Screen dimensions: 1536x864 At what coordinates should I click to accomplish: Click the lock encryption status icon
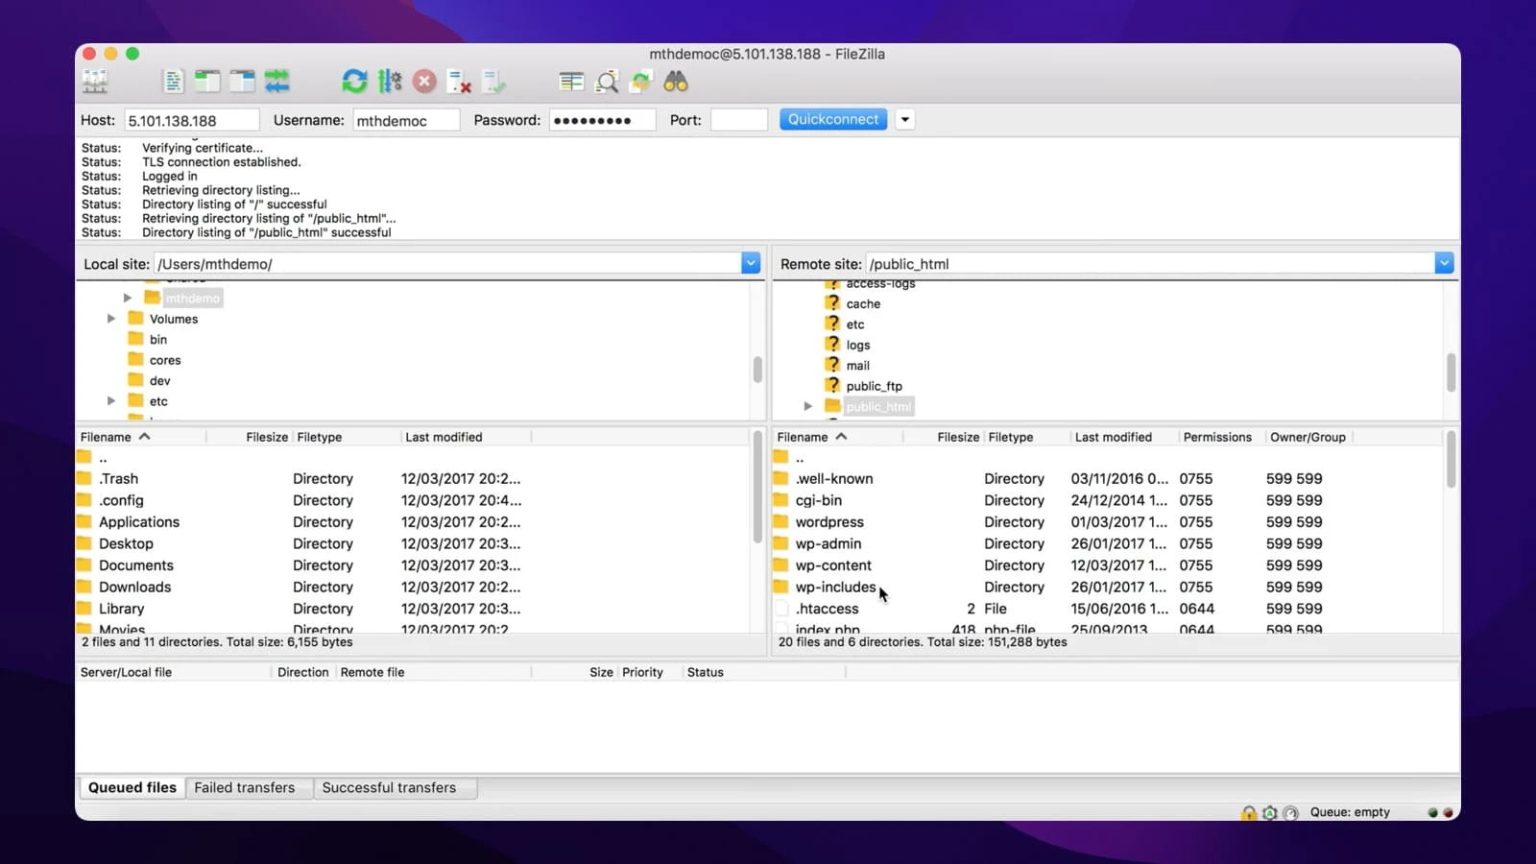(x=1249, y=813)
